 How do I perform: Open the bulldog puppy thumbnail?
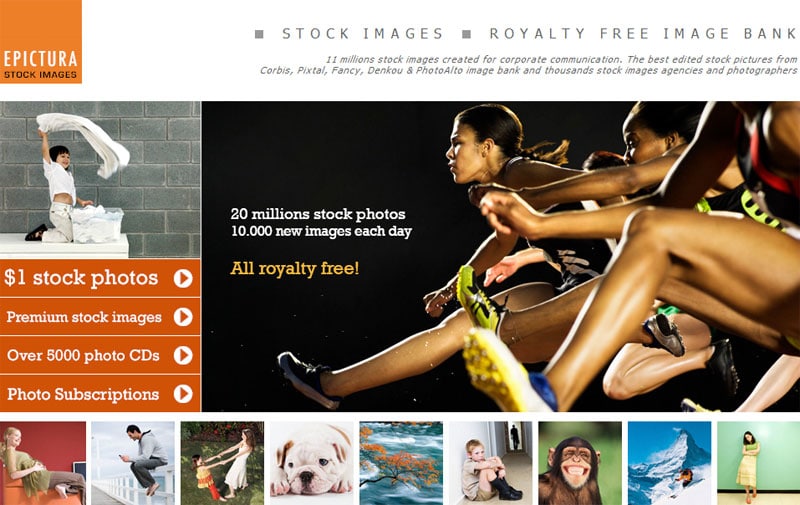(312, 463)
